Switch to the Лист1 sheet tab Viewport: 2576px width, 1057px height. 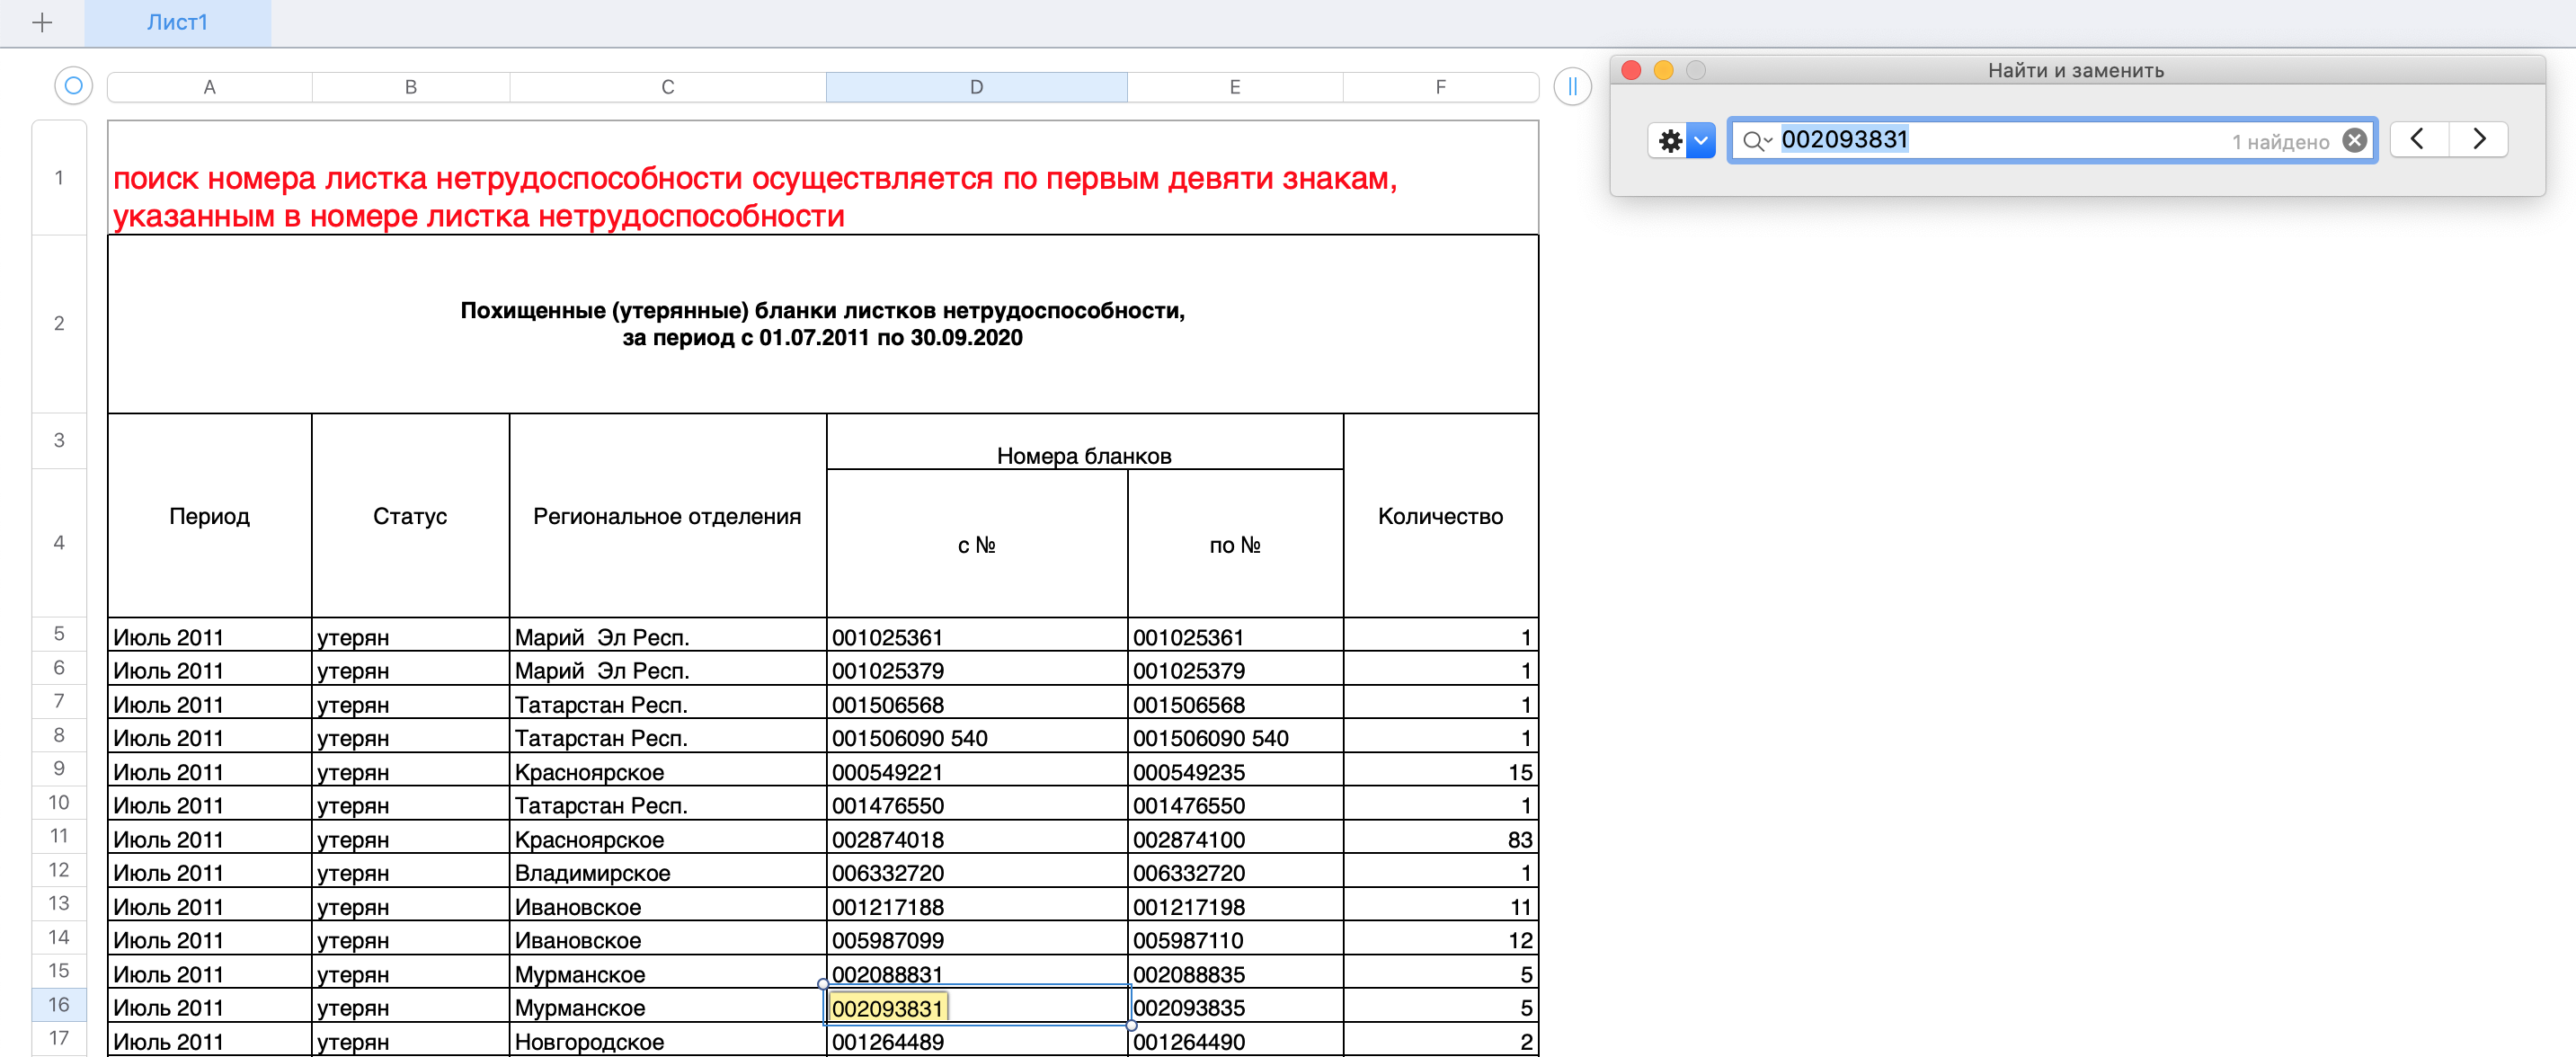tap(177, 23)
